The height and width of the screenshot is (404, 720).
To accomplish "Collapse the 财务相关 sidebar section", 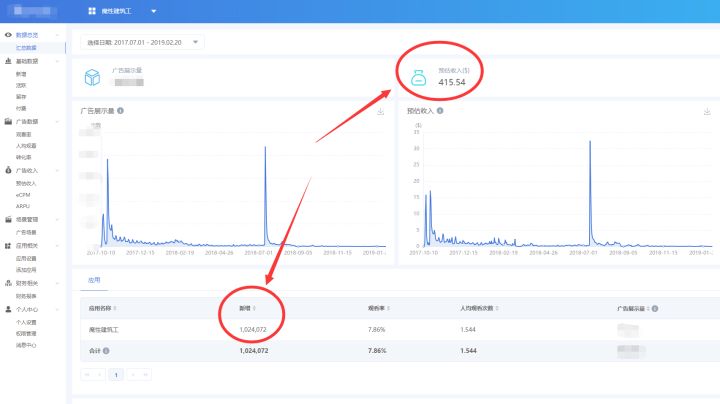I will (57, 283).
